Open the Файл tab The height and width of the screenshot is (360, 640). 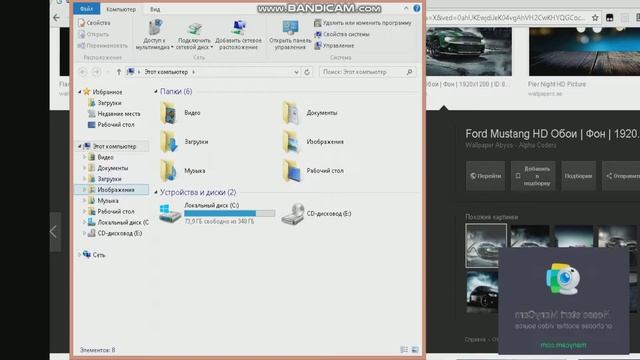(x=87, y=9)
